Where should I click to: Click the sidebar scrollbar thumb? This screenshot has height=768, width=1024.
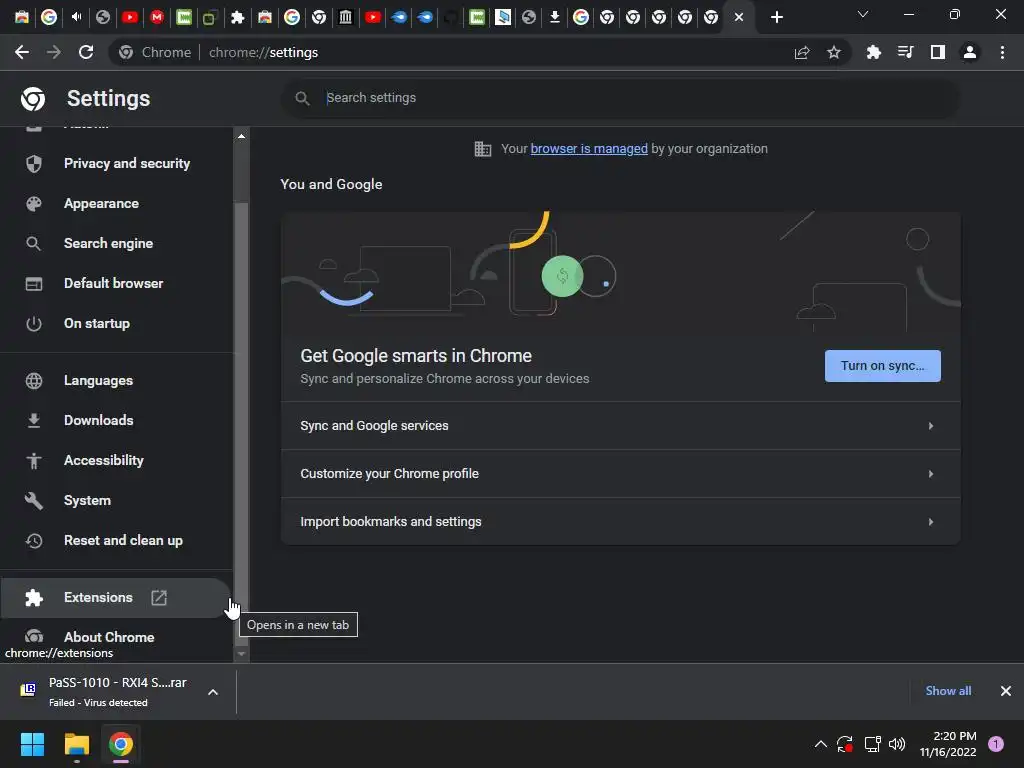(241, 424)
